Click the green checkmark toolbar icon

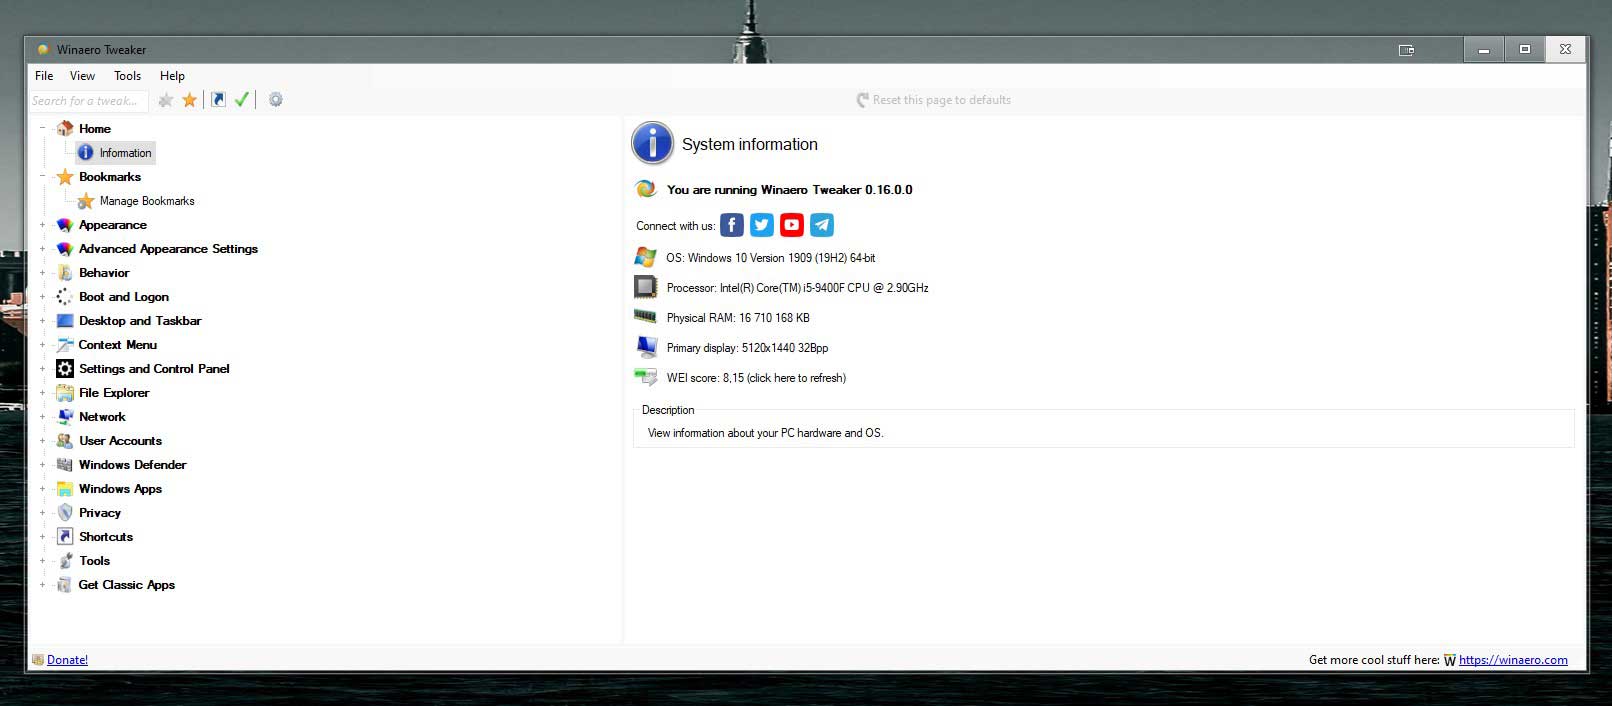click(x=242, y=99)
